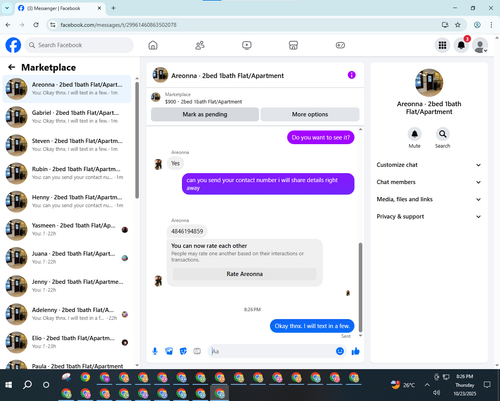Screen dimensions: 500x401
Task: Open Yasmeen's 2bed 1bath conversation
Action: pos(67,229)
